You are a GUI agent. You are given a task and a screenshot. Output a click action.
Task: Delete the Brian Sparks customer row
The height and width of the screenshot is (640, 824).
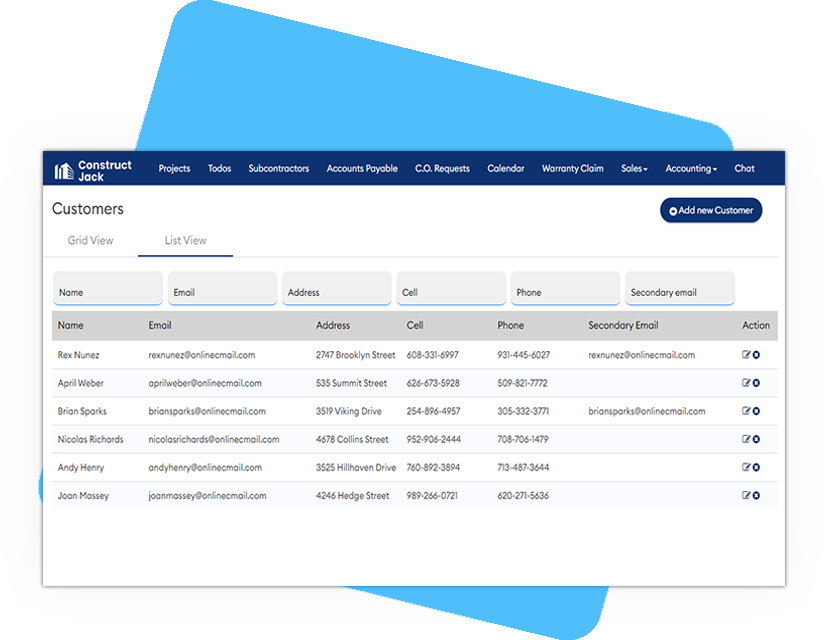pos(756,411)
